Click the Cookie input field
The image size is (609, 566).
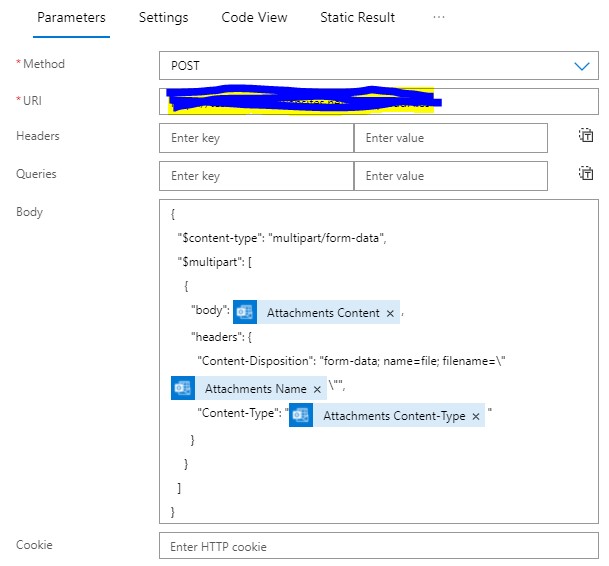pos(379,546)
